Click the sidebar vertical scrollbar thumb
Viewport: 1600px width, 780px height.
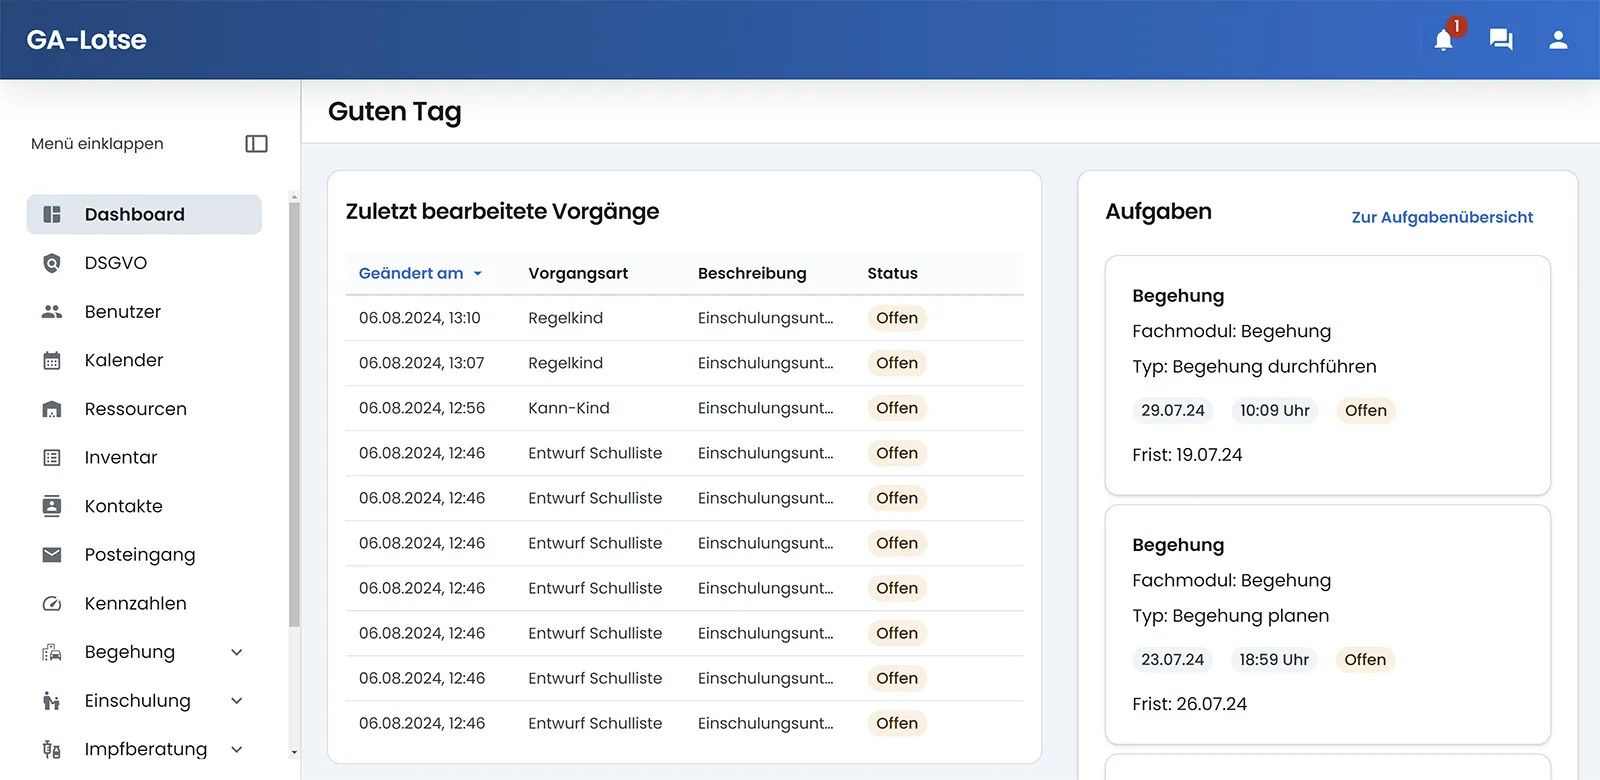pyautogui.click(x=294, y=414)
